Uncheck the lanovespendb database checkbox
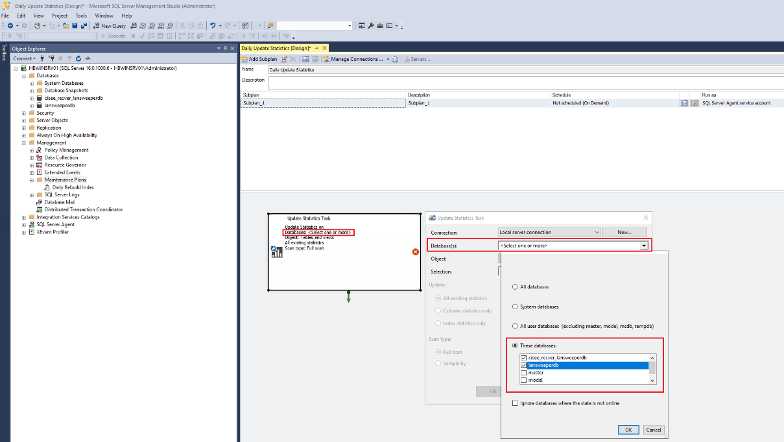The width and height of the screenshot is (784, 442). point(524,366)
